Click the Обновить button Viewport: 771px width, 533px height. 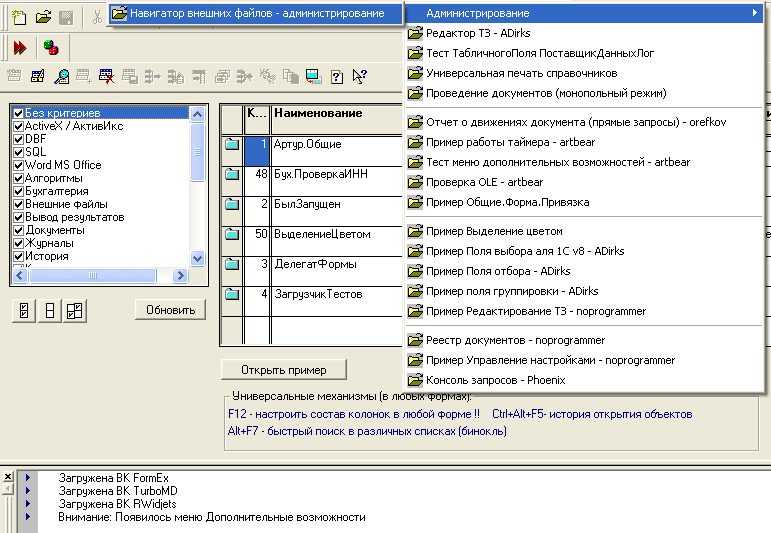coord(170,310)
